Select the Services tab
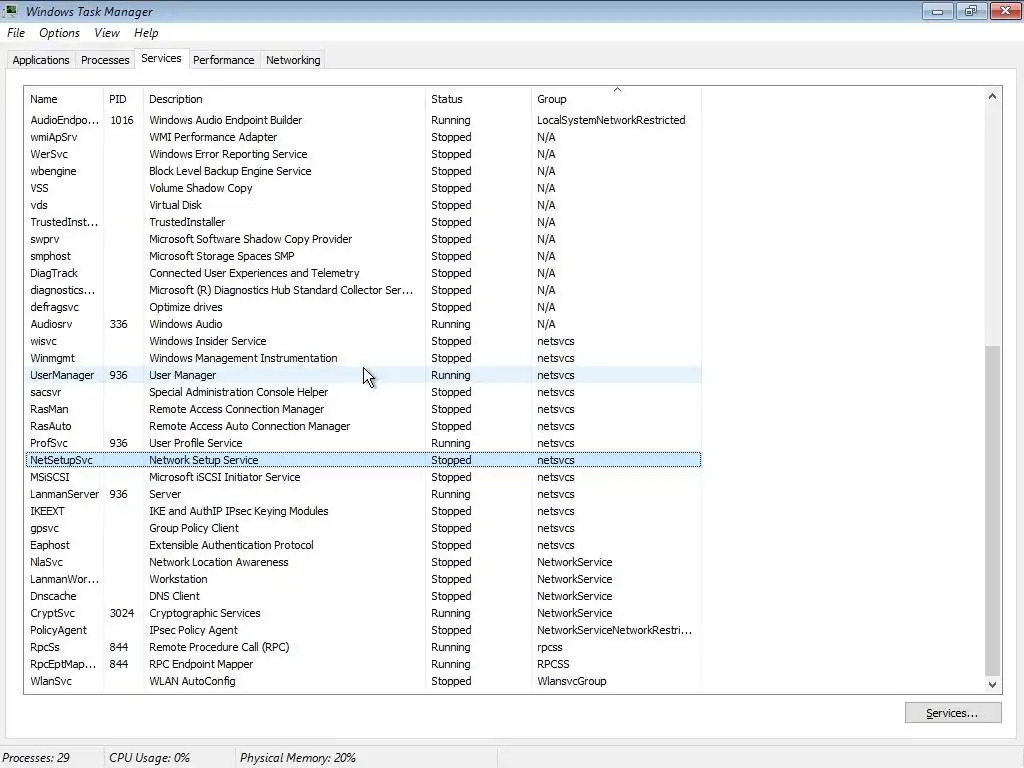 pos(161,58)
